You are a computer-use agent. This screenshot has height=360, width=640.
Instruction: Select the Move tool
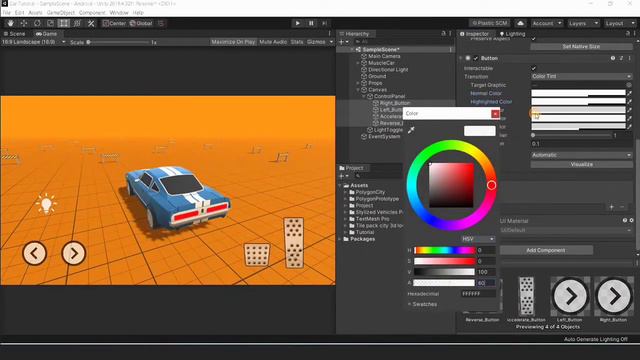24,23
